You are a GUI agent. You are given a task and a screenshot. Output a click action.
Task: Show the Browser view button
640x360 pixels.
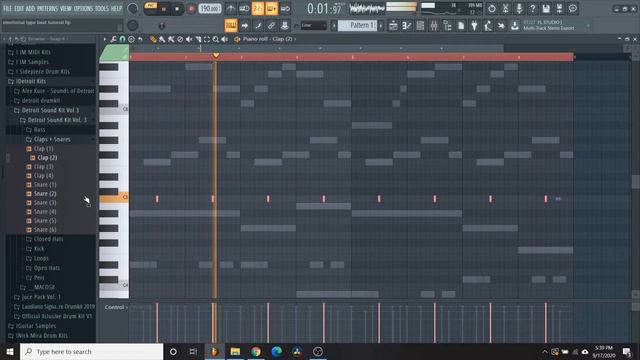[447, 26]
